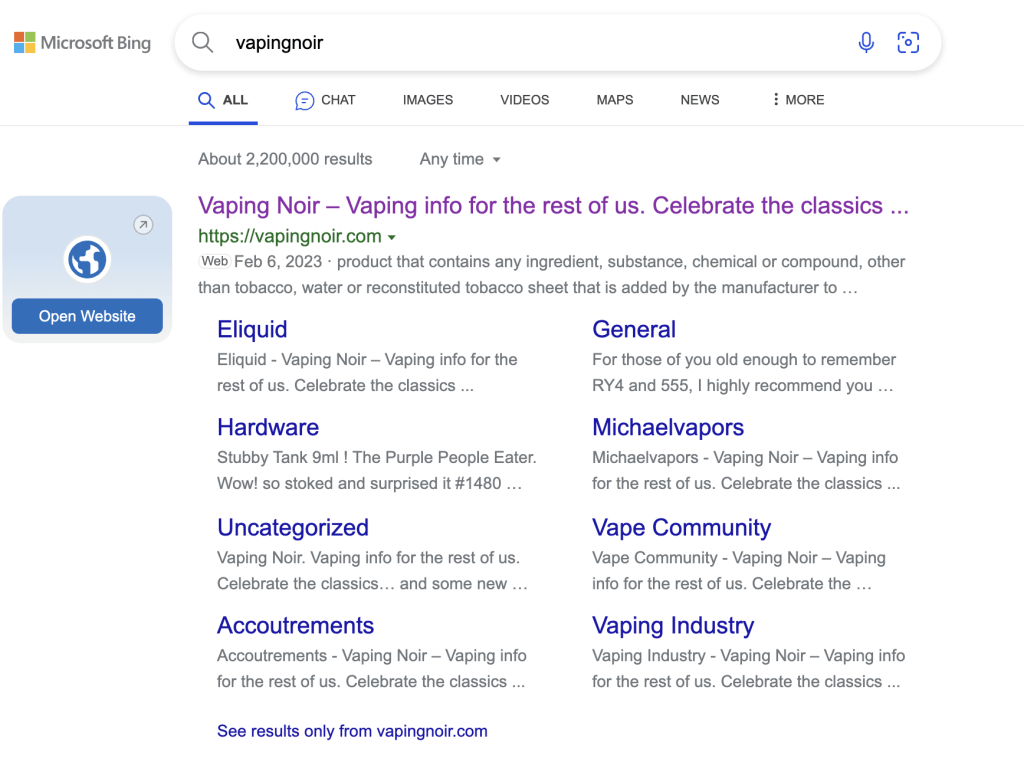Click the globe icon in website card
The height and width of the screenshot is (775, 1024).
click(87, 260)
